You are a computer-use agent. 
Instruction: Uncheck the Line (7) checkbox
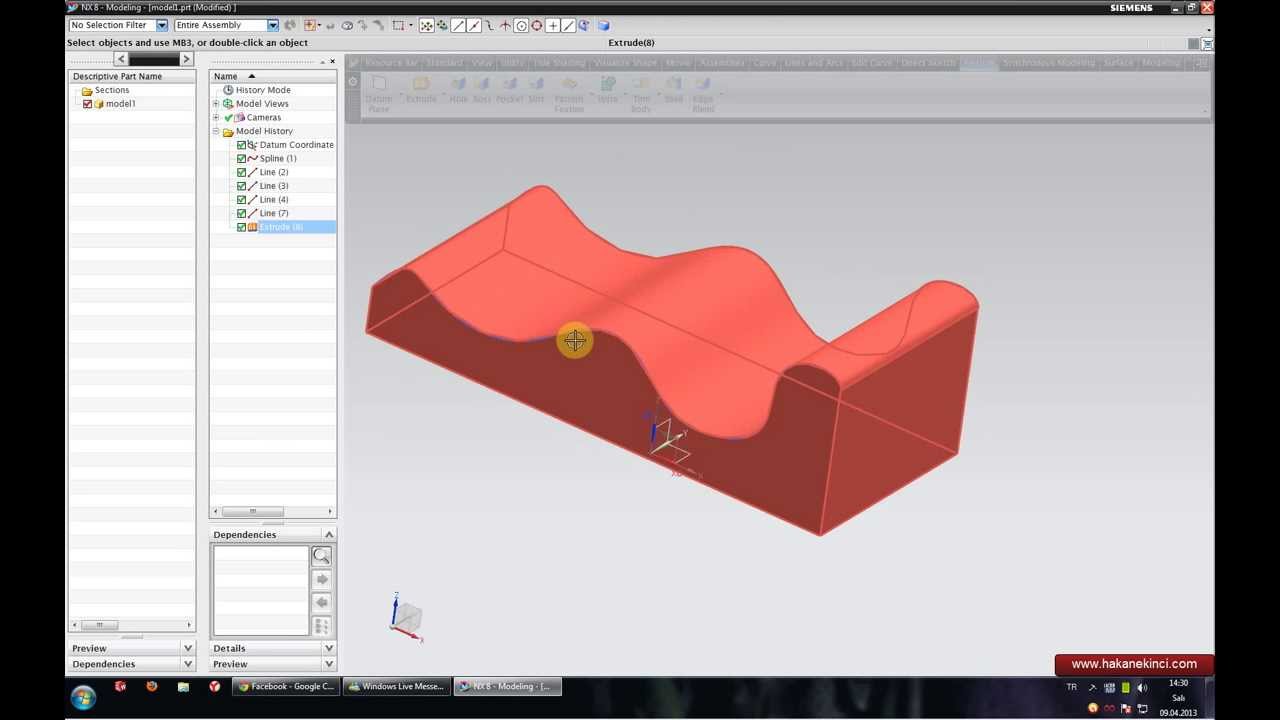click(x=241, y=213)
